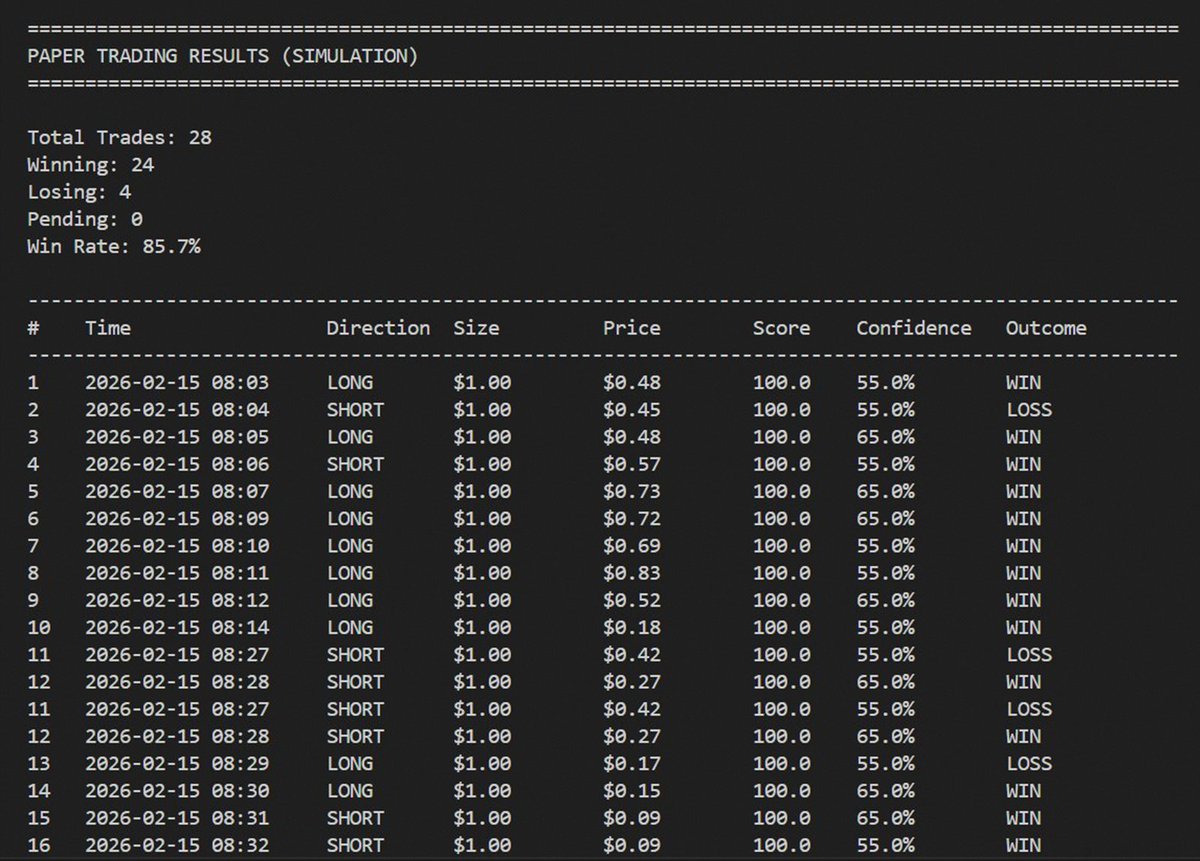Select timestamp '2026-02-15 08:29'
Image resolution: width=1200 pixels, height=861 pixels.
coord(177,763)
